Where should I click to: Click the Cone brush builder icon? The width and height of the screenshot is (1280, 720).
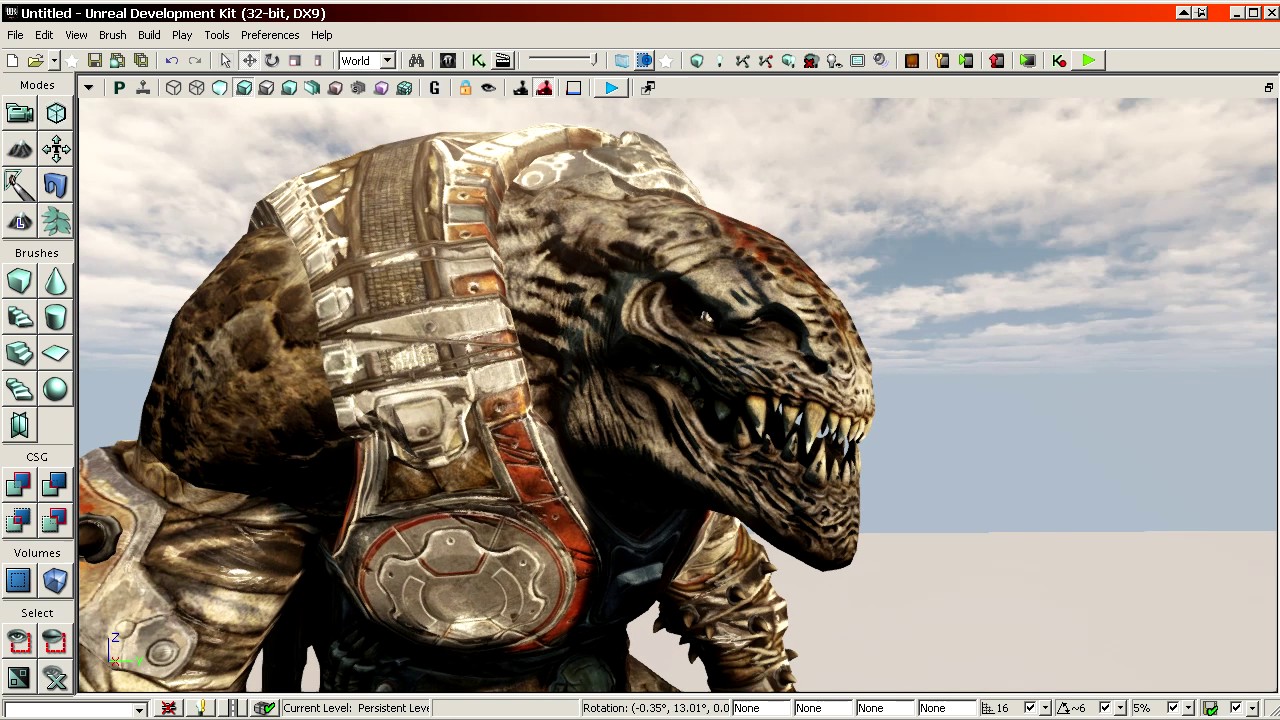coord(55,282)
